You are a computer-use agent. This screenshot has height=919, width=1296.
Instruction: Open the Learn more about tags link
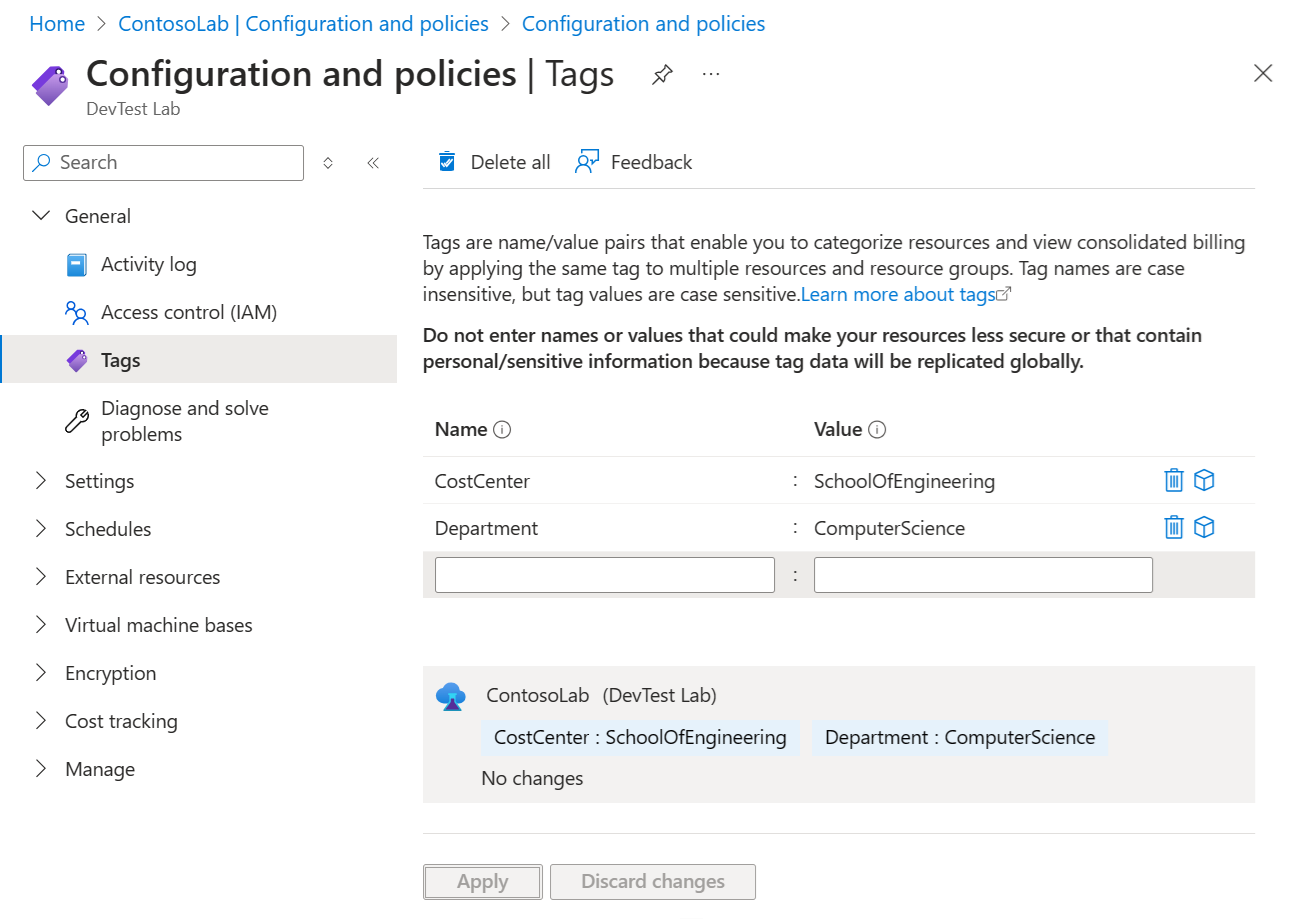tap(897, 293)
